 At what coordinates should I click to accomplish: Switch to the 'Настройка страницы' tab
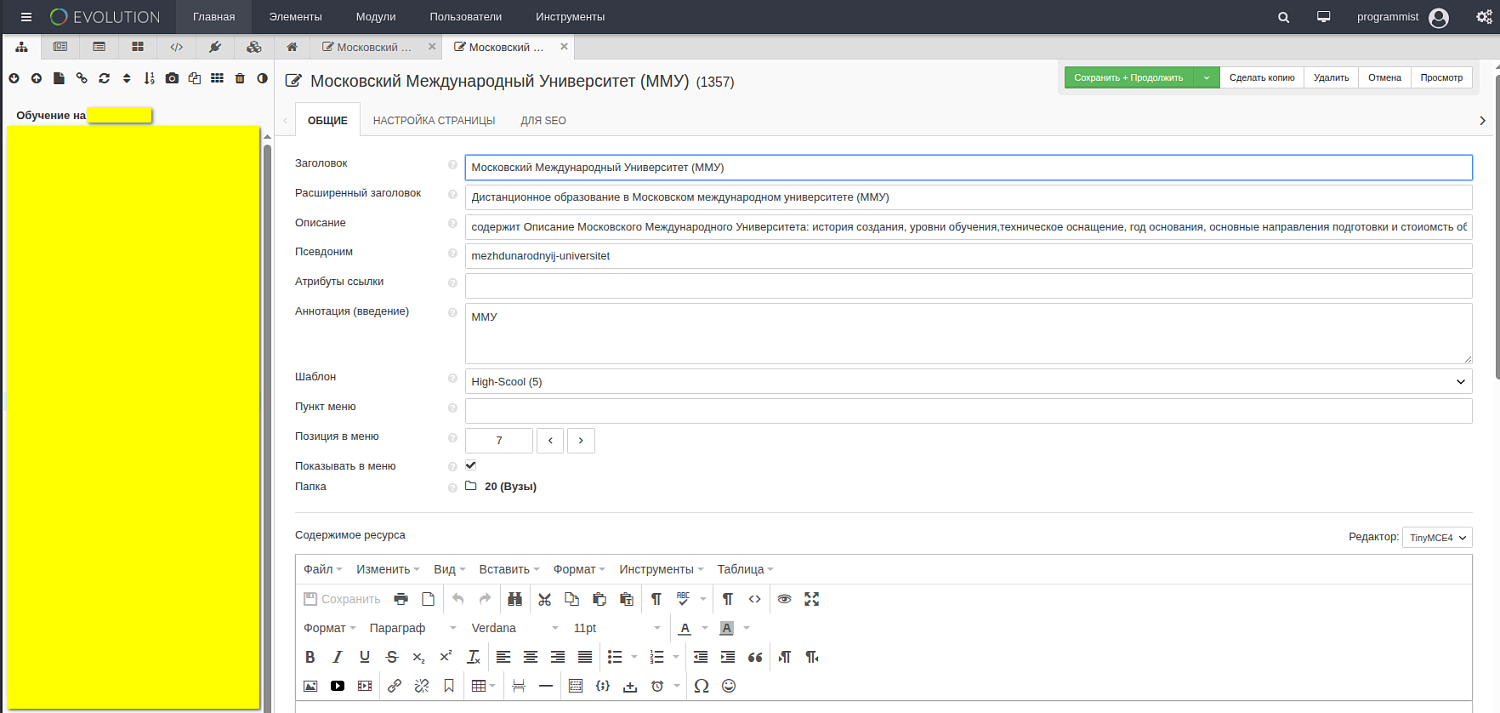434,120
